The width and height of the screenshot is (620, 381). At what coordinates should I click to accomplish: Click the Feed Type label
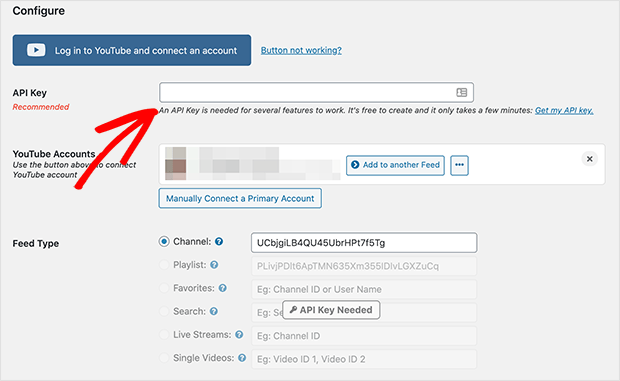36,243
